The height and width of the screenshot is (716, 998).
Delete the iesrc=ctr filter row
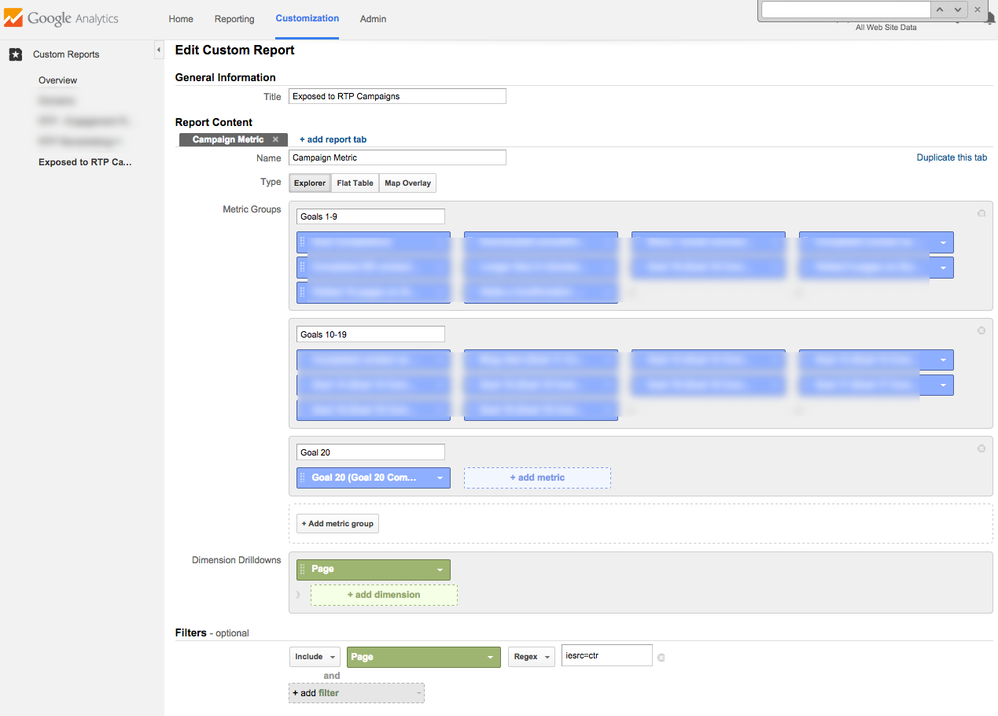point(661,657)
